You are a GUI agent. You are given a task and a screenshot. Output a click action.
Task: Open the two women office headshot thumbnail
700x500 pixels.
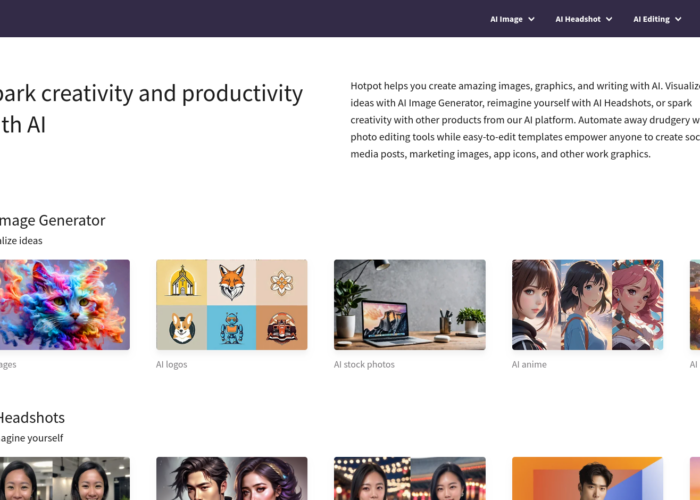tap(65, 478)
